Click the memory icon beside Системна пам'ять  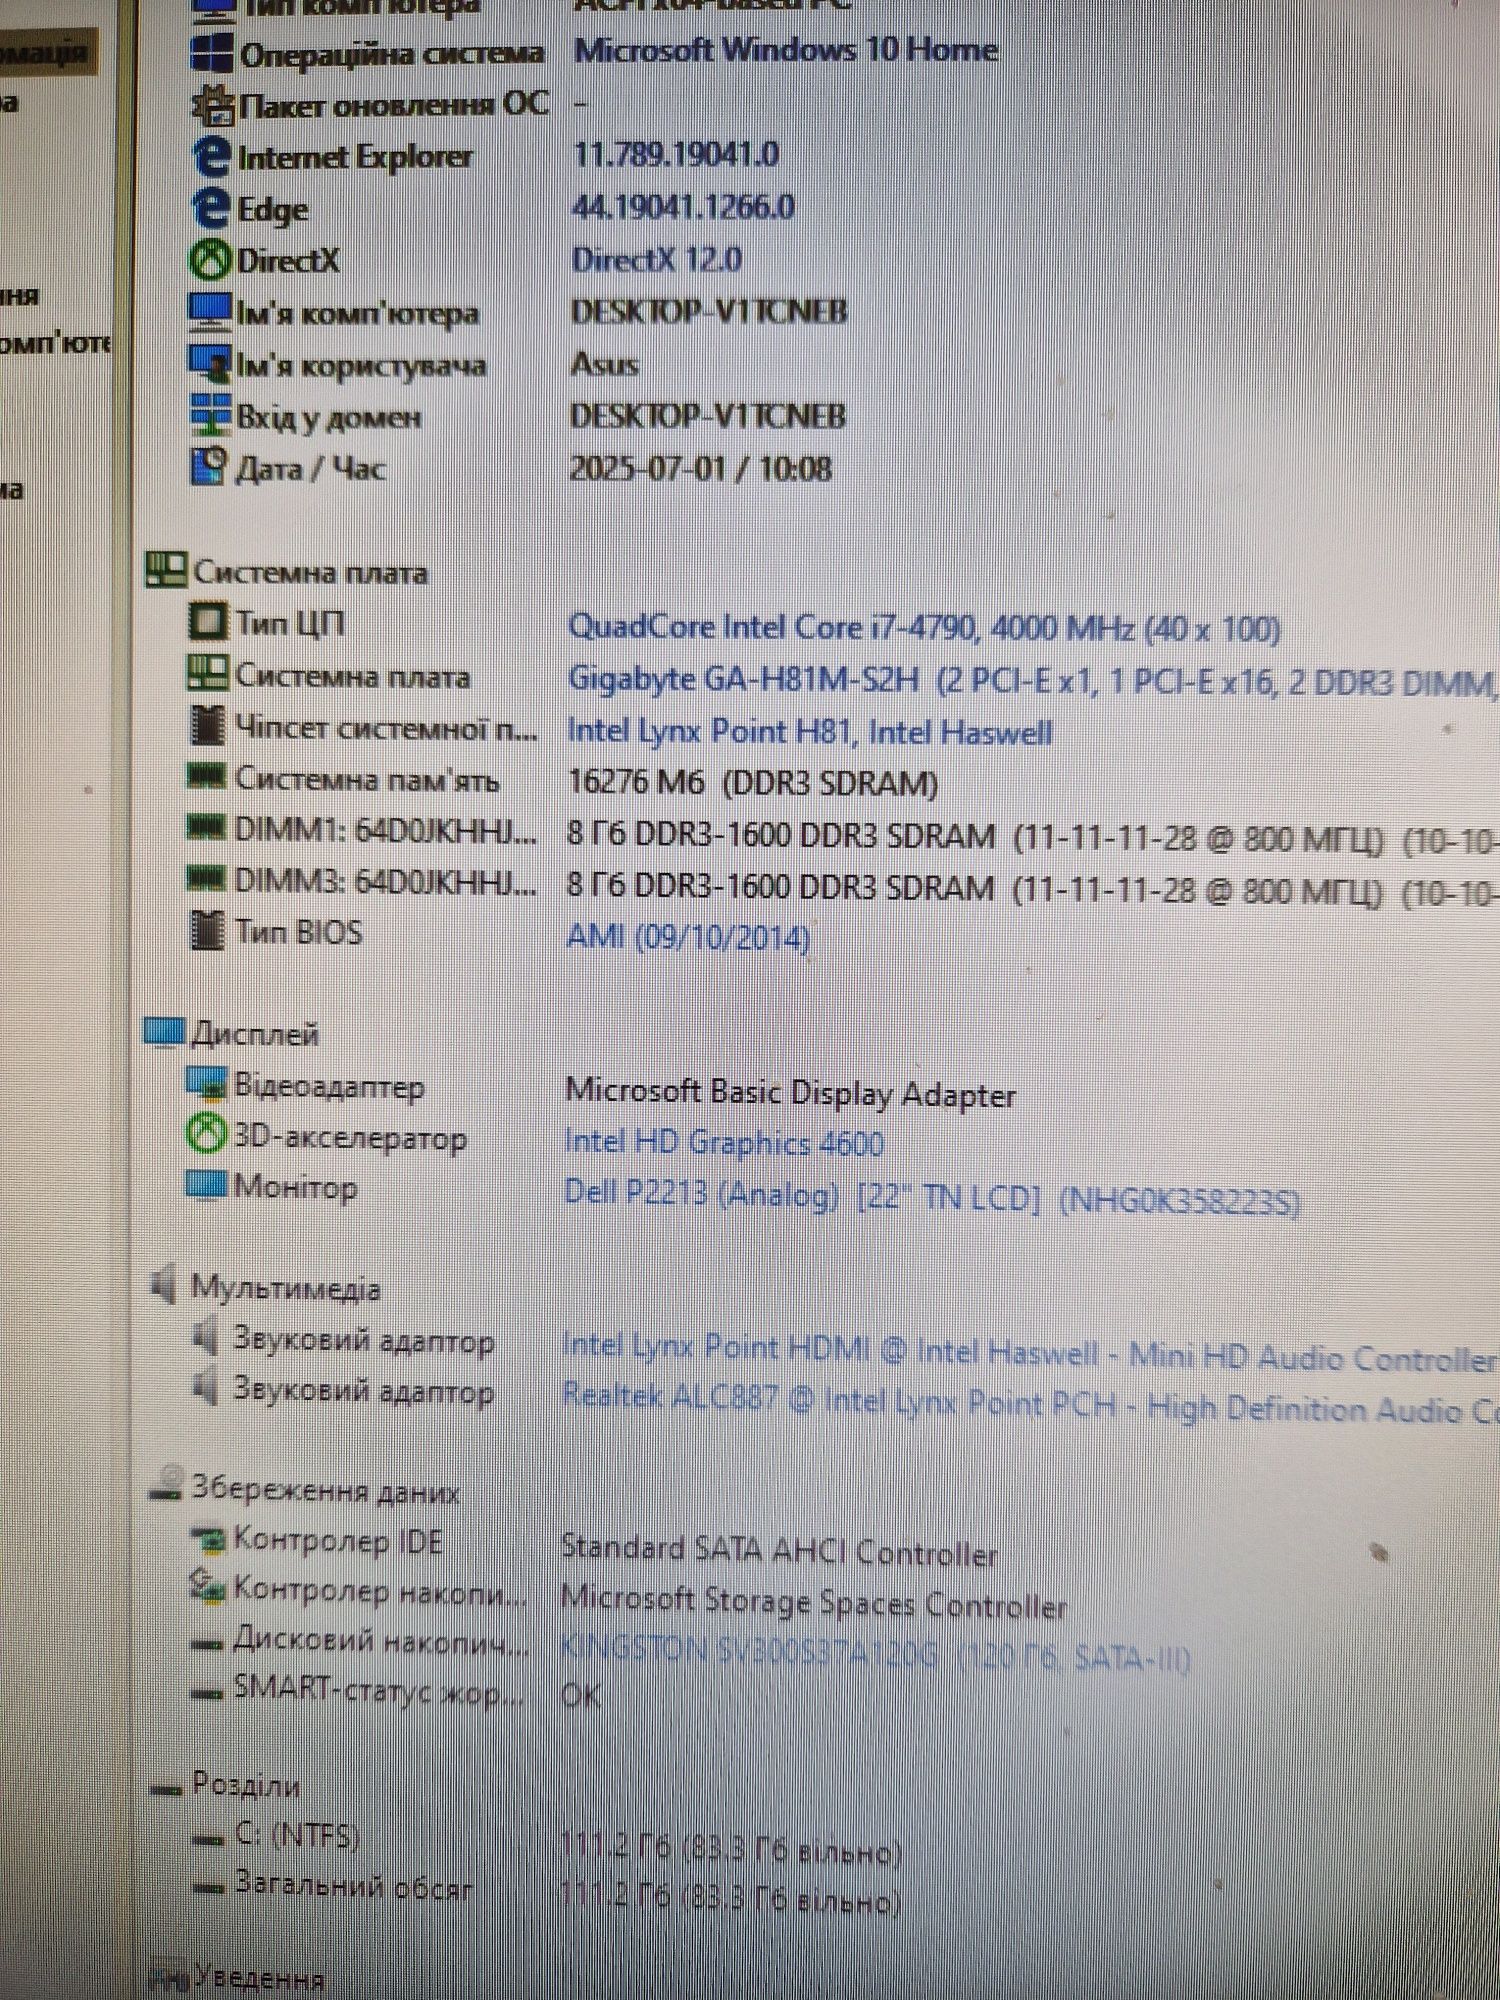tap(207, 777)
